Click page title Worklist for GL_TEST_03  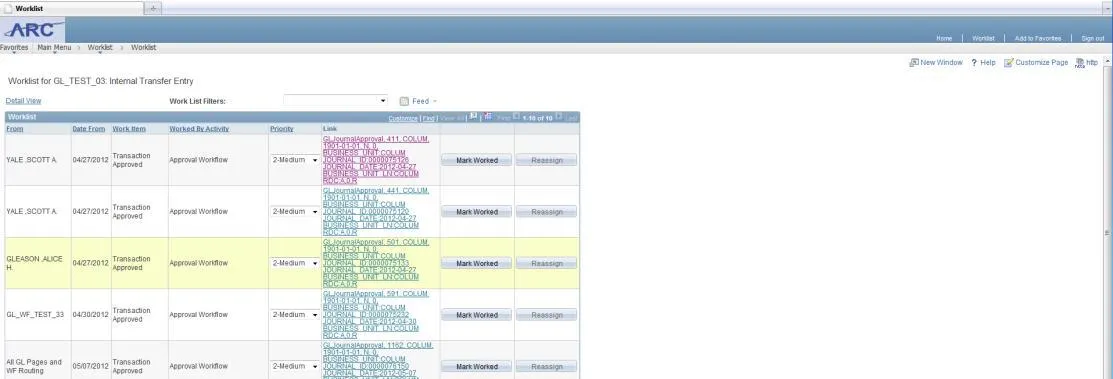pyautogui.click(x=101, y=82)
